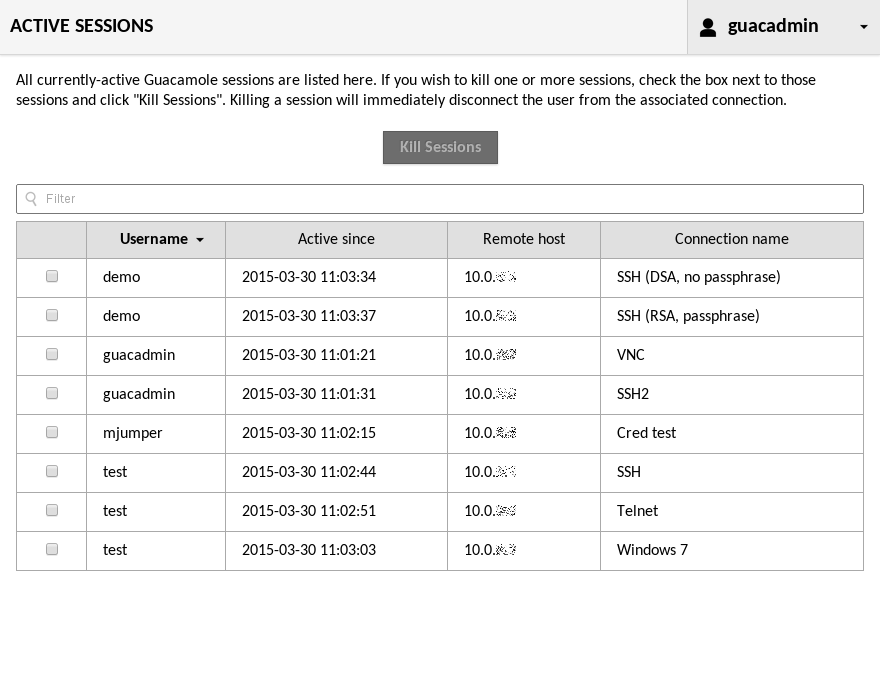This screenshot has height=700, width=880.
Task: Tick the checkbox for the Windows 7 session
Action: coord(52,550)
